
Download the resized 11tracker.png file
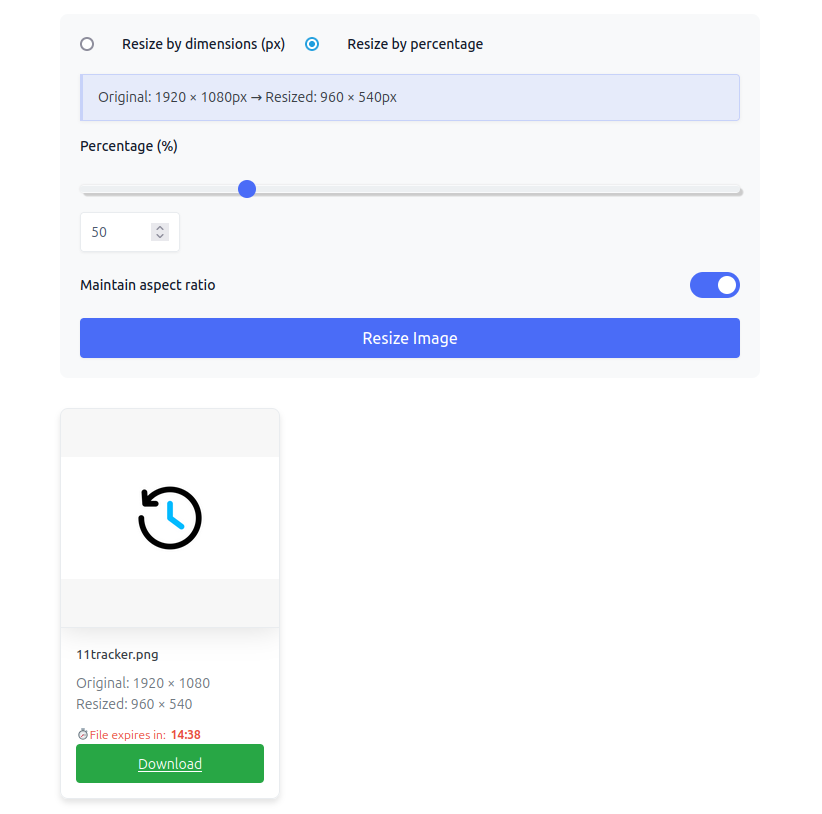click(x=170, y=764)
